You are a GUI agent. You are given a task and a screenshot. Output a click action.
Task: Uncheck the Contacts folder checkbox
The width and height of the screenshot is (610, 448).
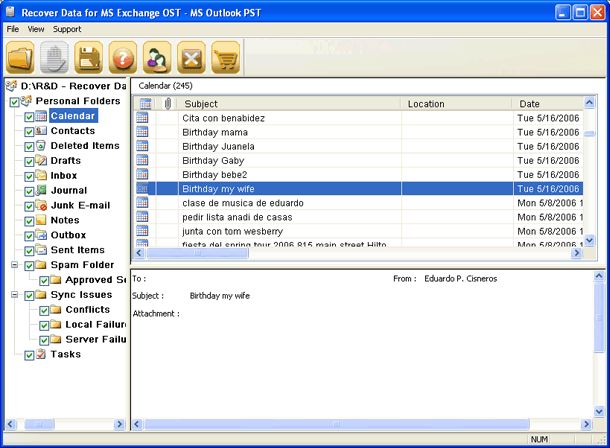(x=29, y=132)
